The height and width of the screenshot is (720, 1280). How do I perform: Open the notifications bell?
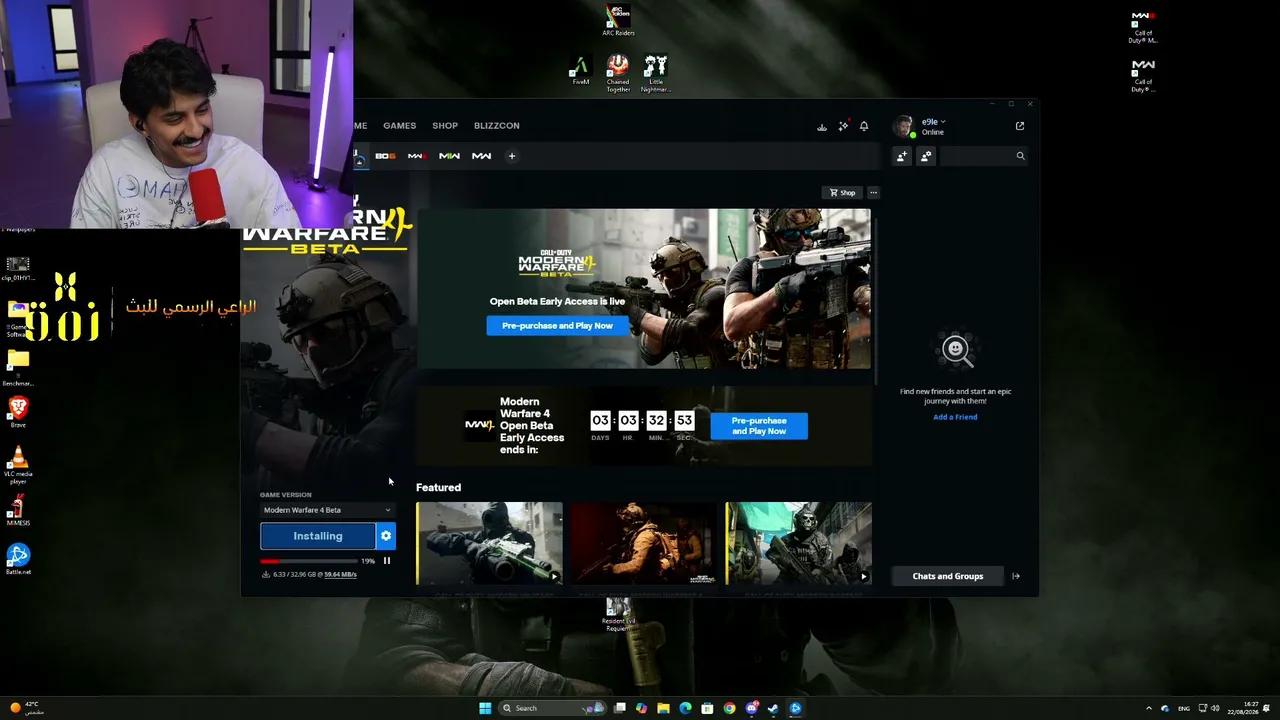(x=864, y=126)
